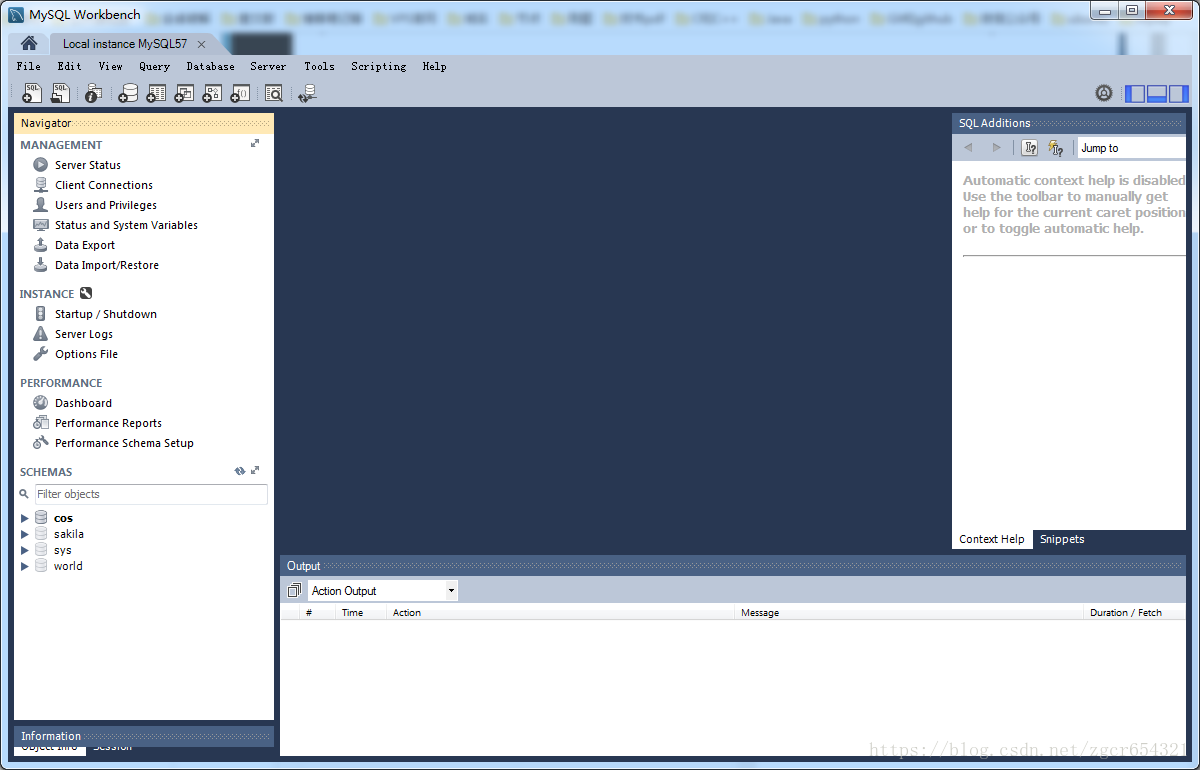
Task: Go forward in context help history
Action: (x=996, y=148)
